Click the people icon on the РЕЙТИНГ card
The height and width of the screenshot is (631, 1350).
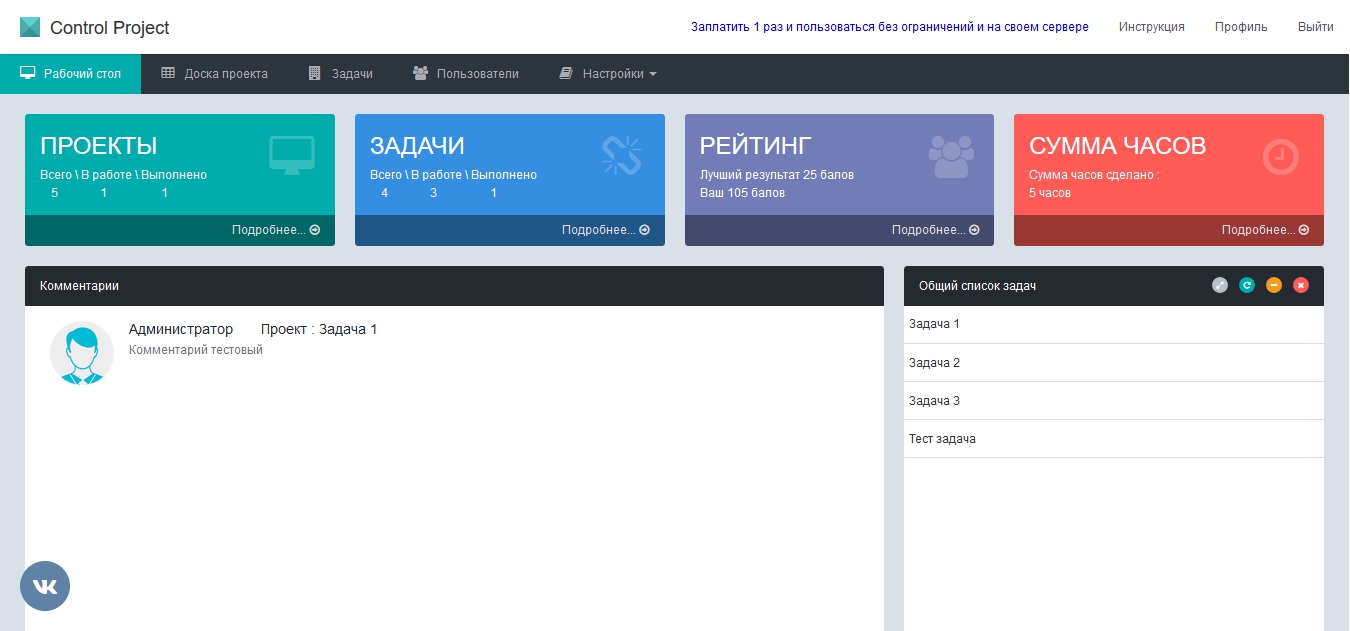click(951, 156)
